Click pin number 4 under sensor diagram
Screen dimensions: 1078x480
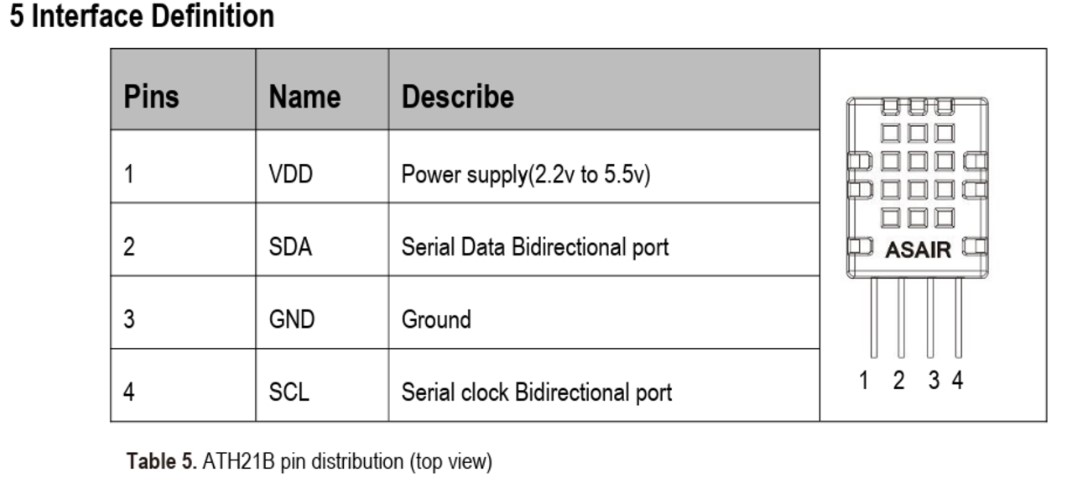click(957, 380)
